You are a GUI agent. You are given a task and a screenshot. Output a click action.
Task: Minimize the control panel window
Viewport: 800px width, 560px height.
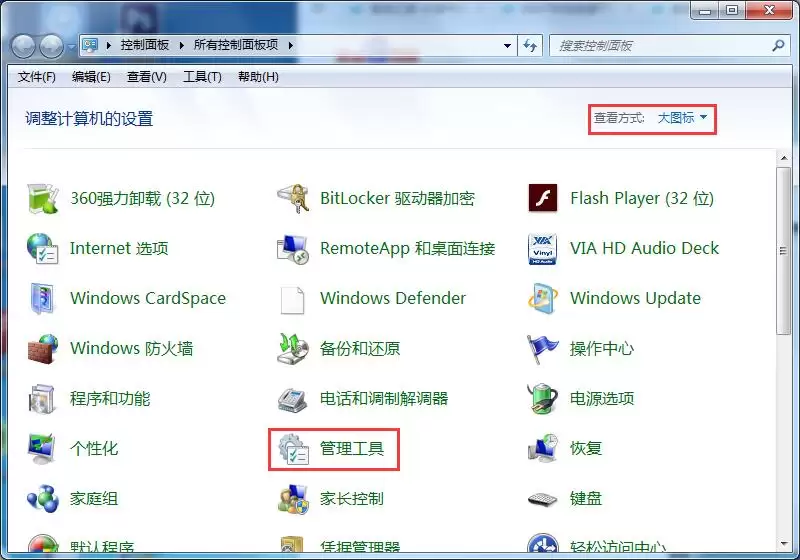point(705,10)
